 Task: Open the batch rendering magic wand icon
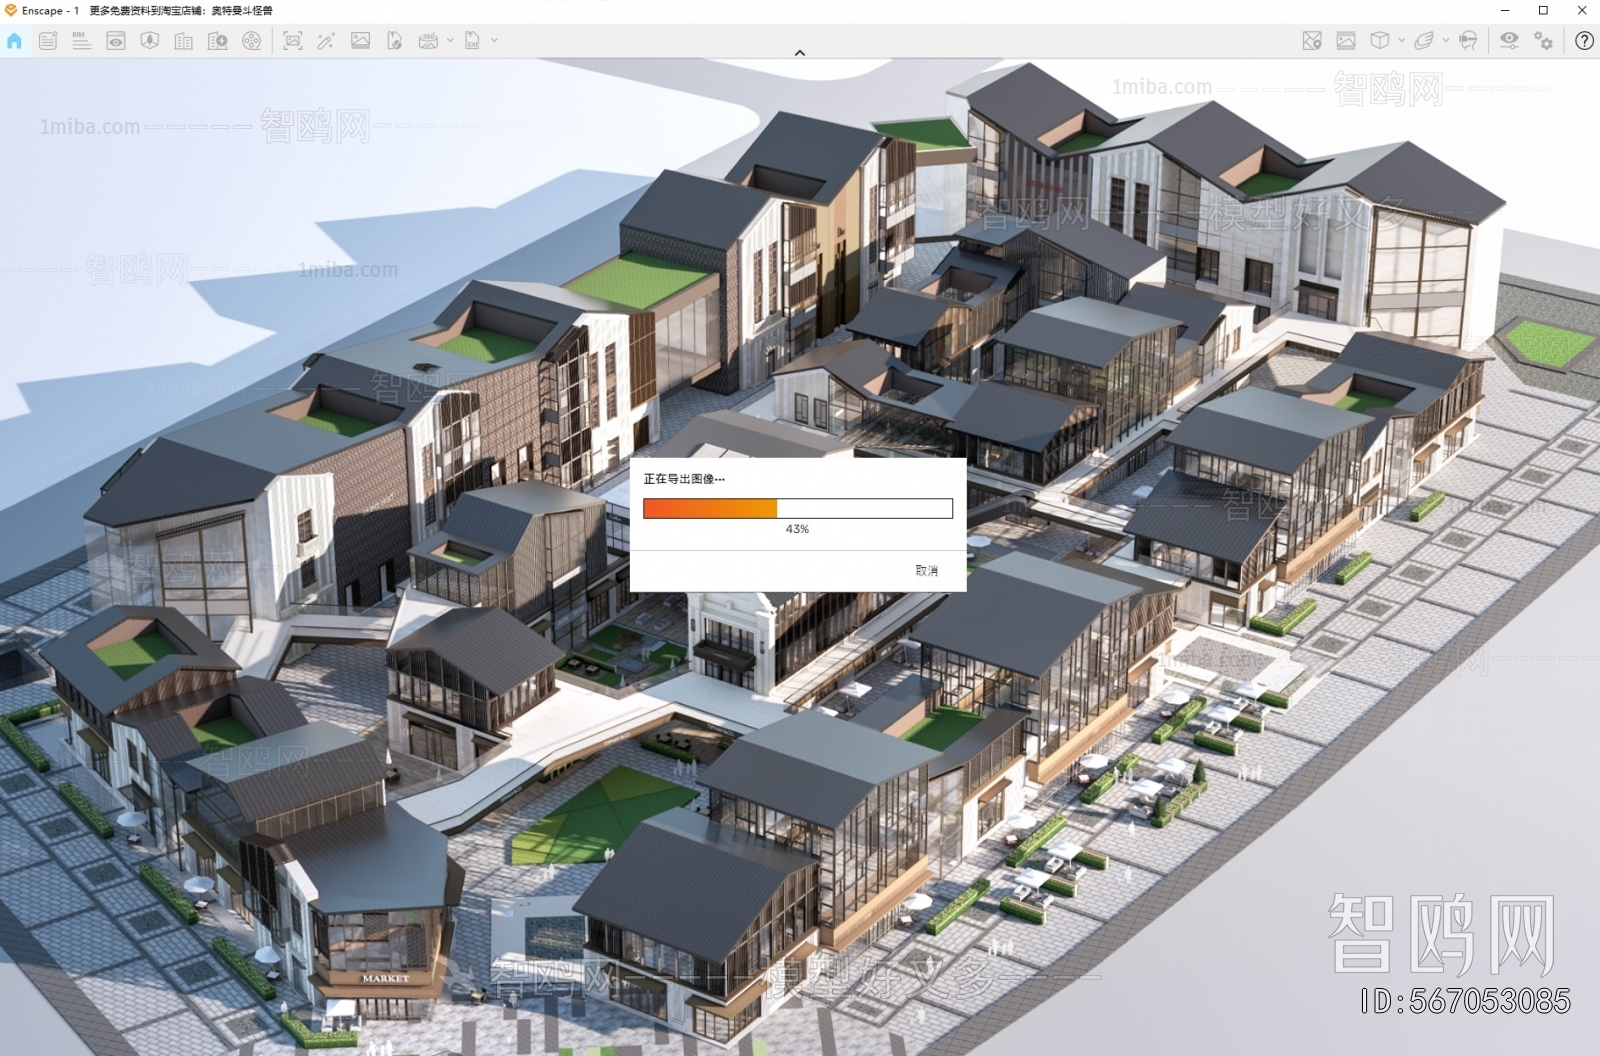[328, 42]
